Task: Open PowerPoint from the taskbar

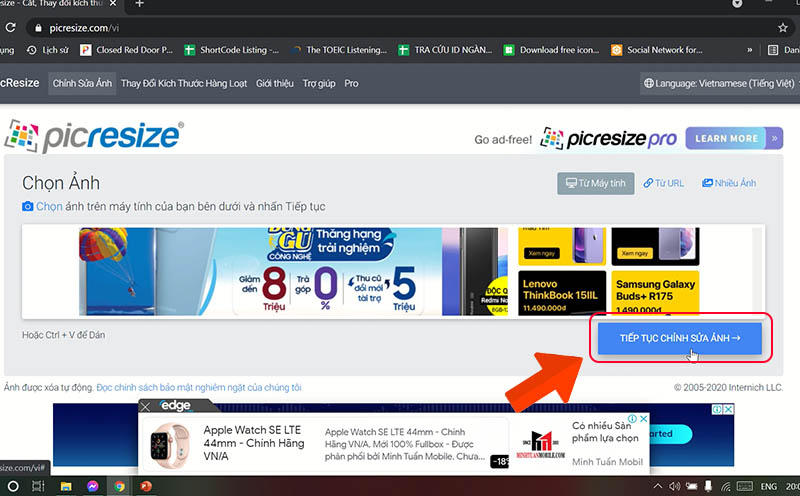Action: [146, 486]
